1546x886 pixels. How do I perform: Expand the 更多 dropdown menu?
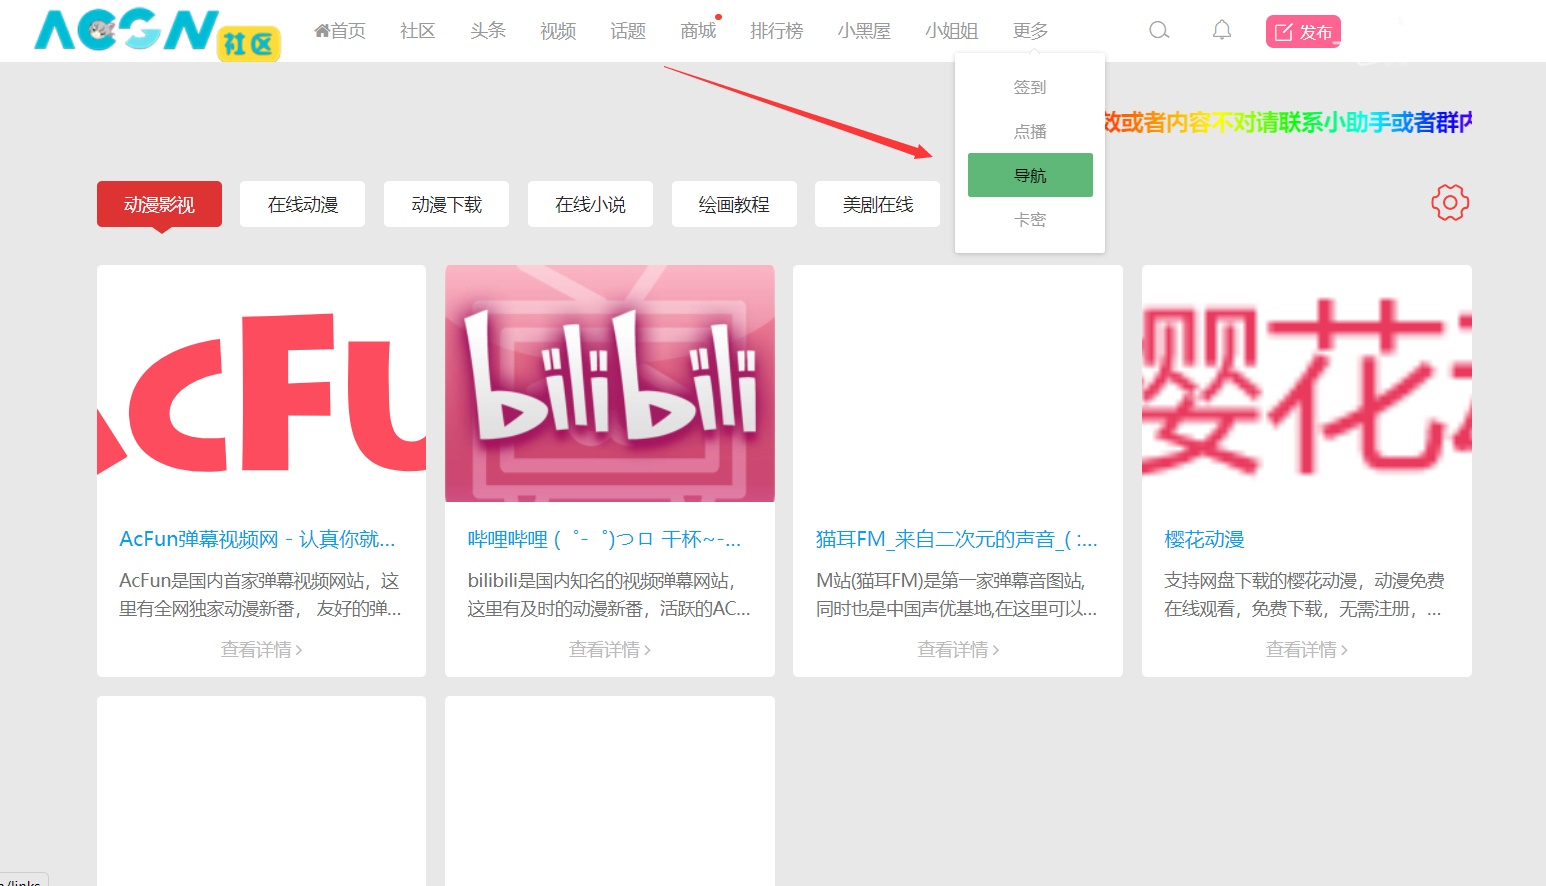pyautogui.click(x=1030, y=31)
